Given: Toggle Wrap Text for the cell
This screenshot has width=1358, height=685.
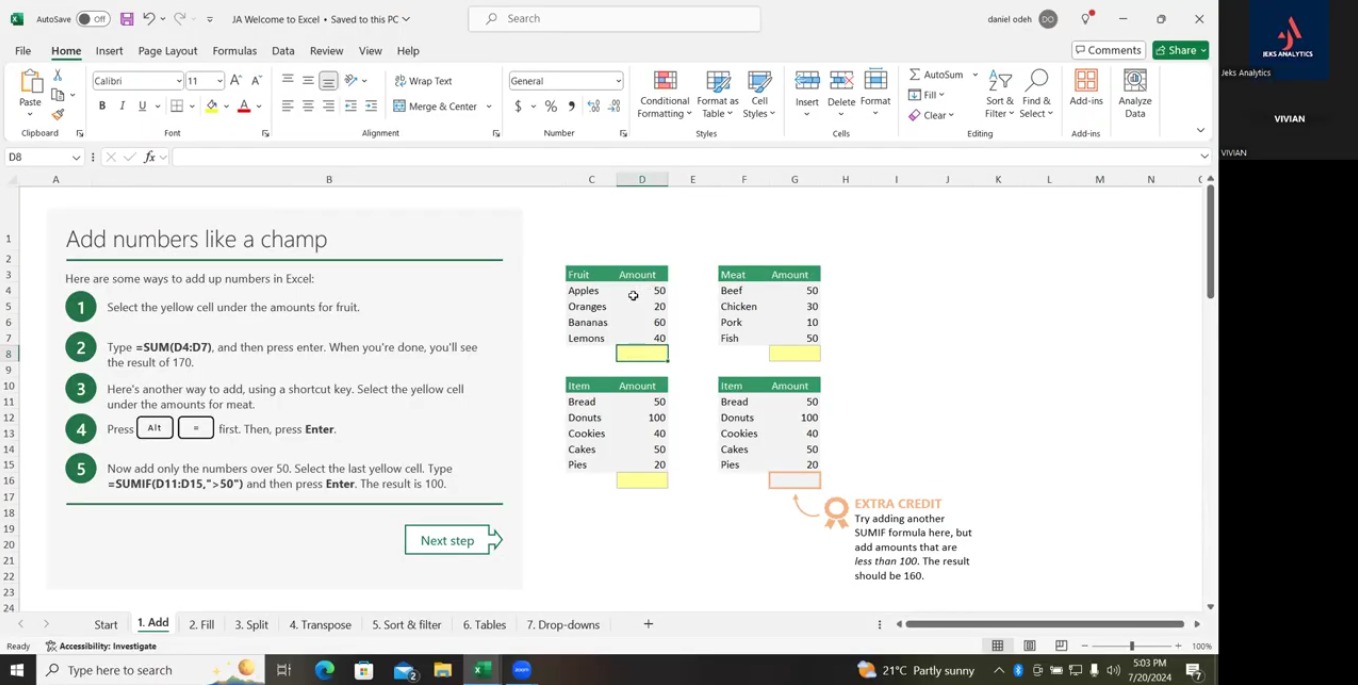Looking at the screenshot, I should coord(423,81).
